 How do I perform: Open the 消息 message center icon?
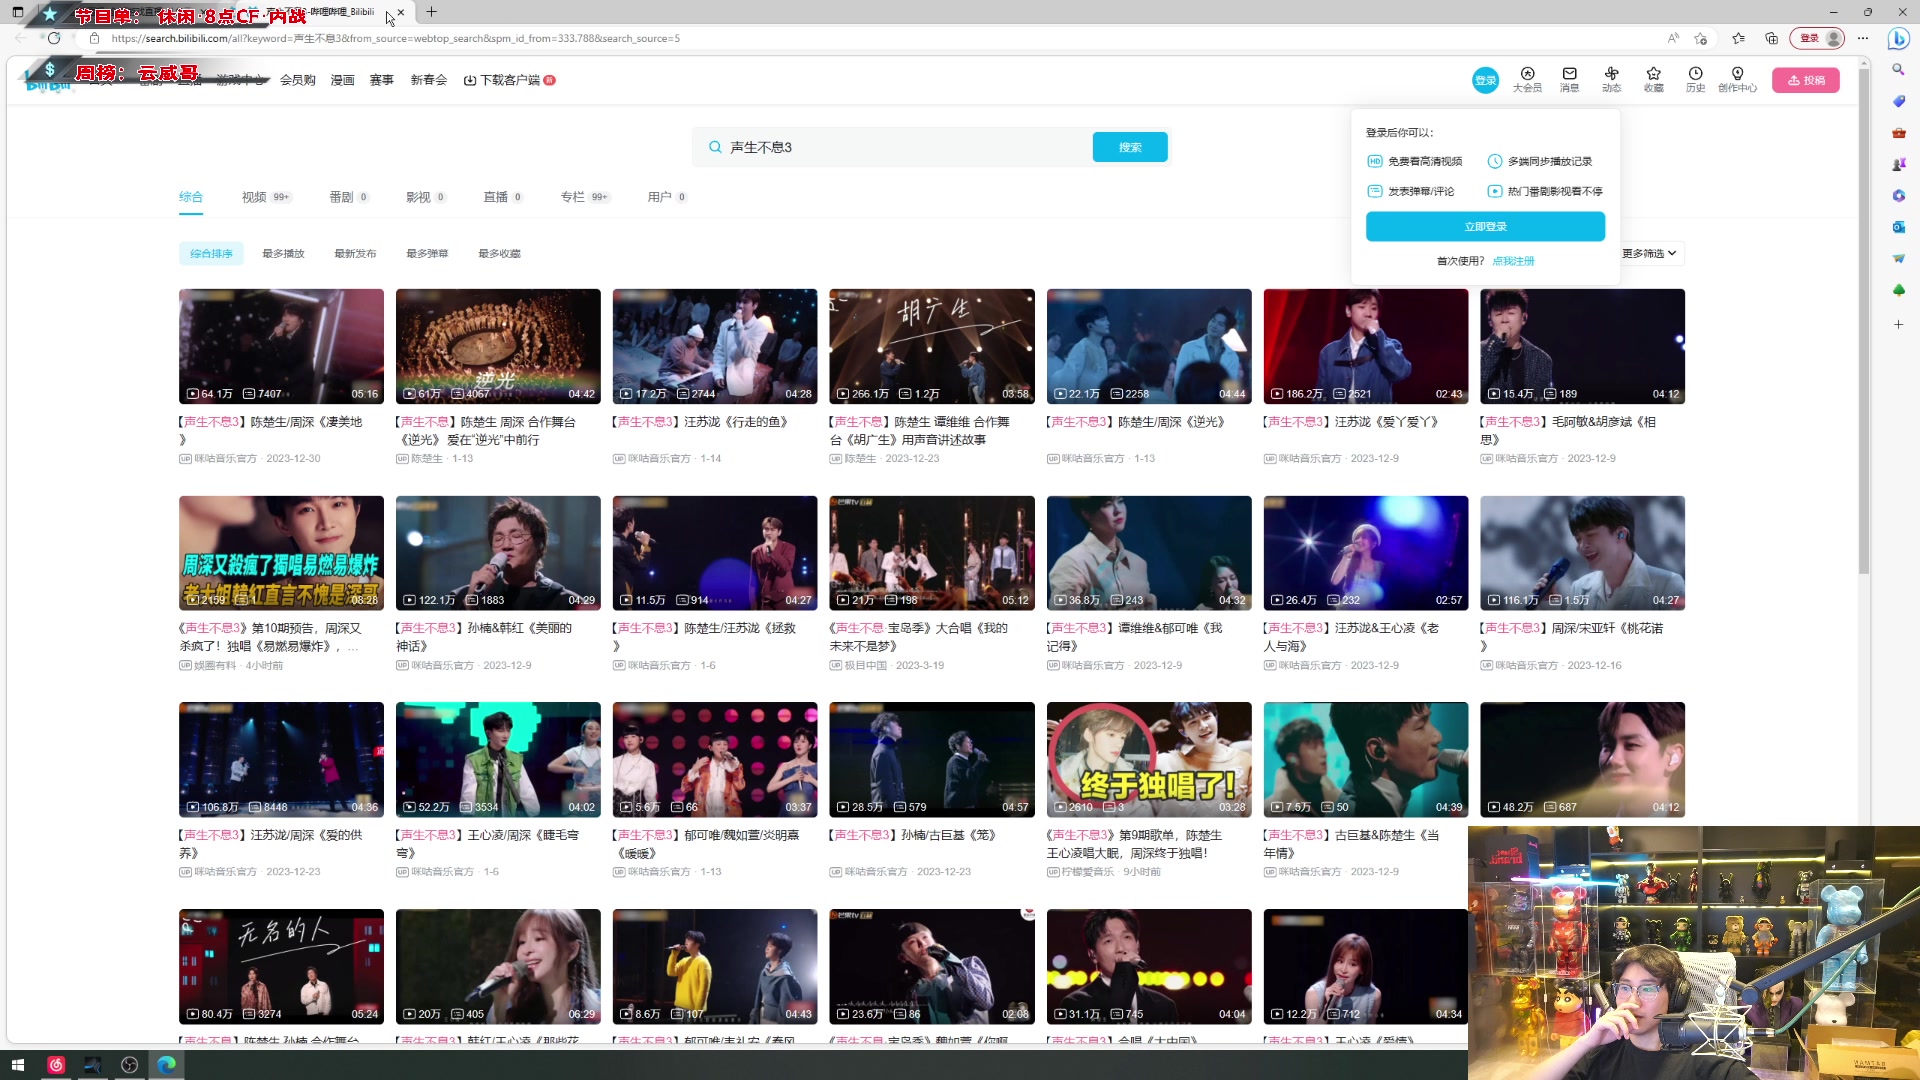1569,80
